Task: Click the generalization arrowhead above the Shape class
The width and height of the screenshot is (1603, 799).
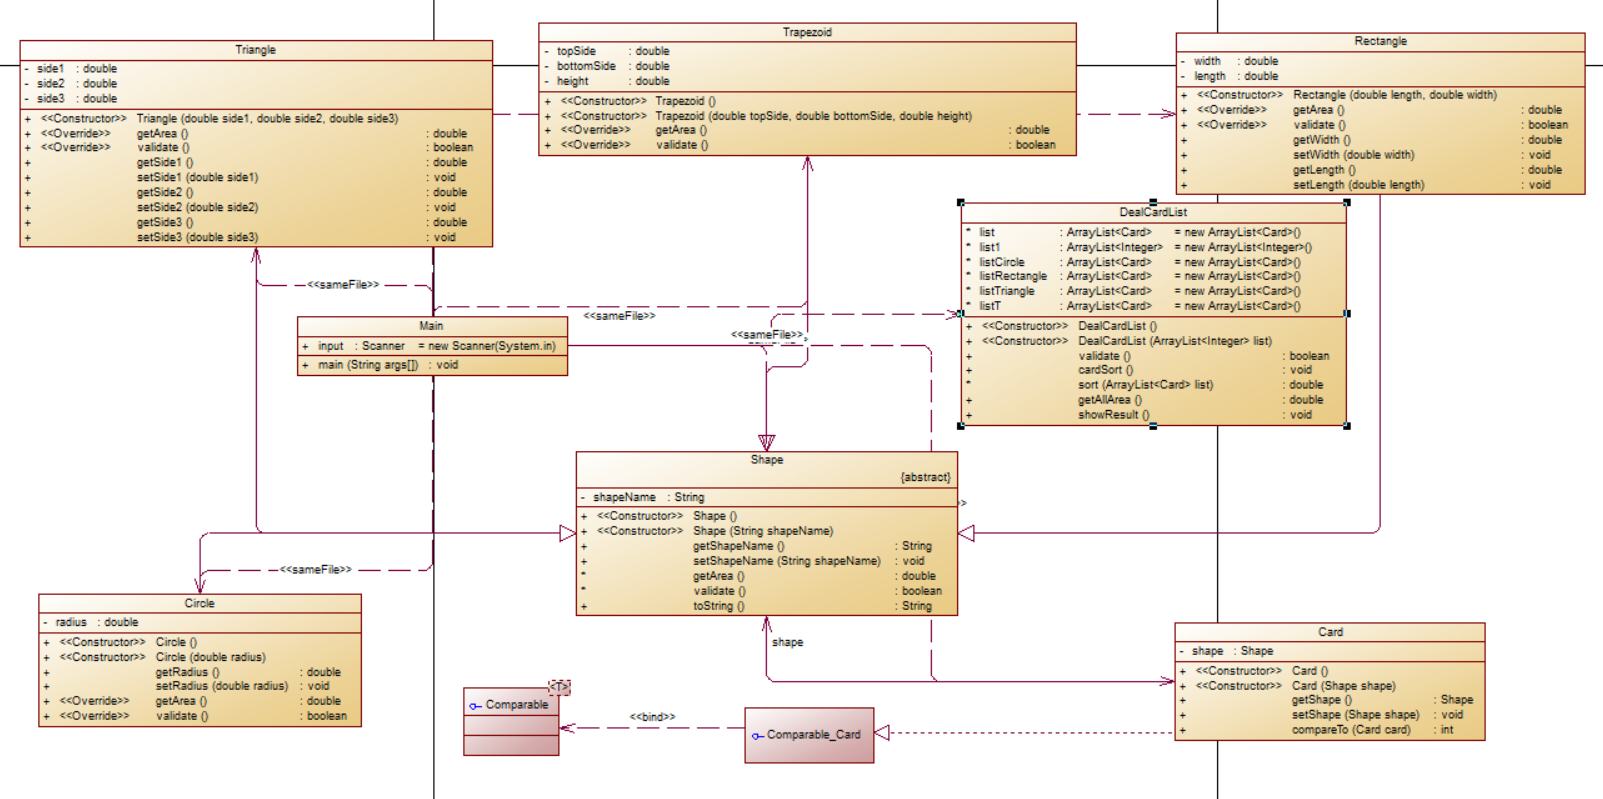Action: (767, 443)
